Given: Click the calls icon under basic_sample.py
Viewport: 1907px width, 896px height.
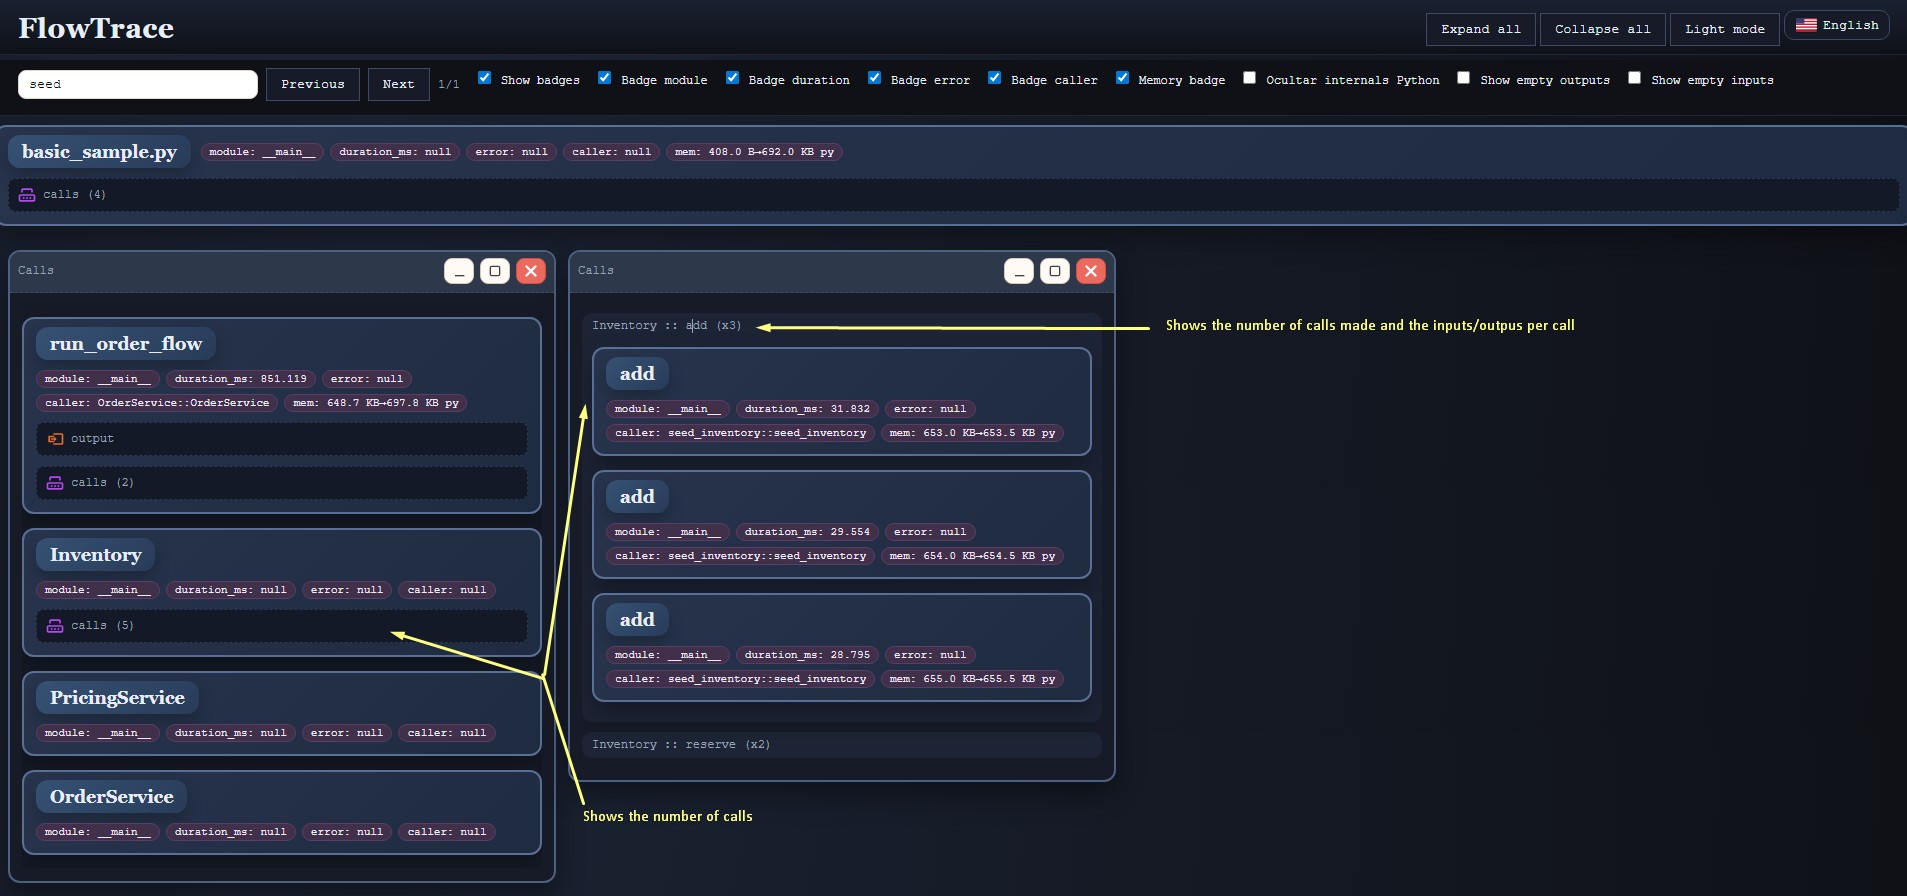Looking at the screenshot, I should point(27,195).
